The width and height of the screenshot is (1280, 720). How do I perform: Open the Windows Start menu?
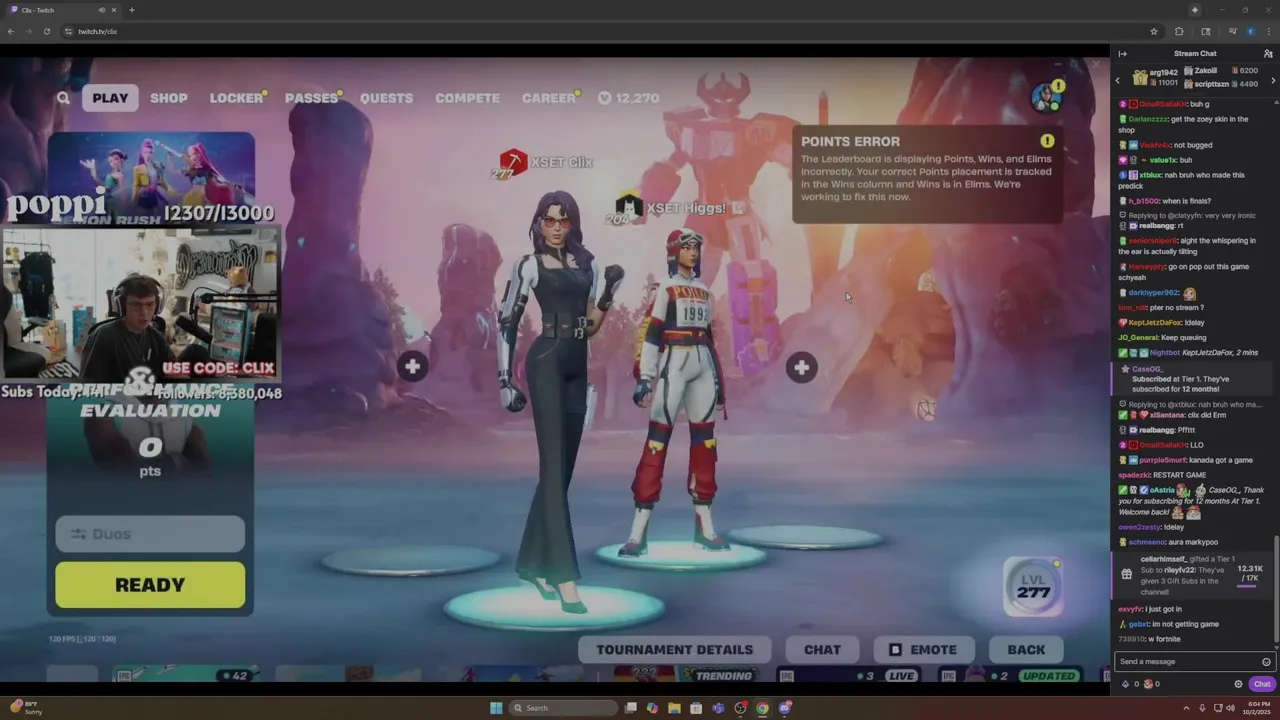(496, 708)
